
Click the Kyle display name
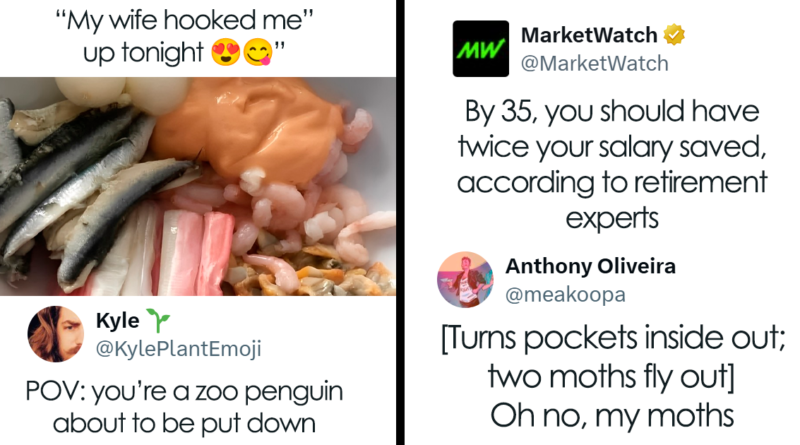point(117,320)
